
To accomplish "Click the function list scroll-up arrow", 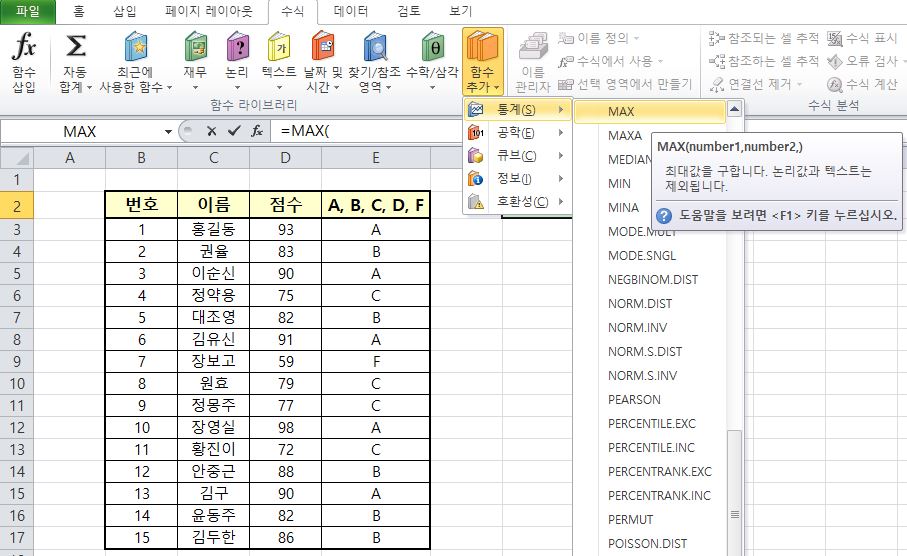I will [735, 109].
